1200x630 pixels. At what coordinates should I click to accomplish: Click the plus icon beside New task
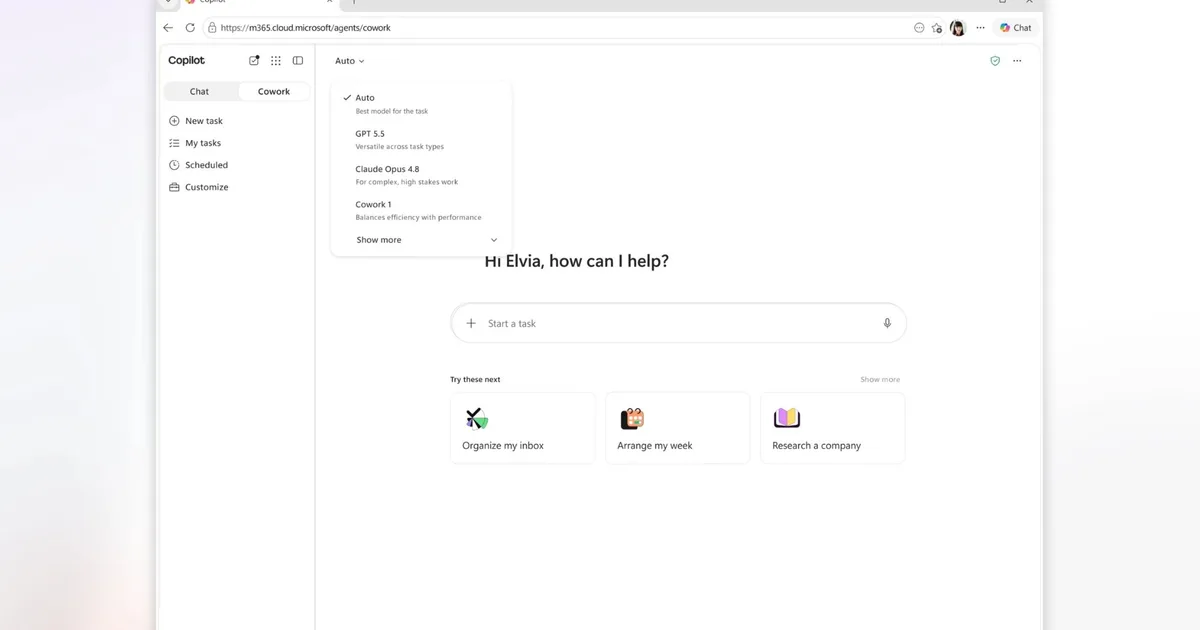point(174,121)
